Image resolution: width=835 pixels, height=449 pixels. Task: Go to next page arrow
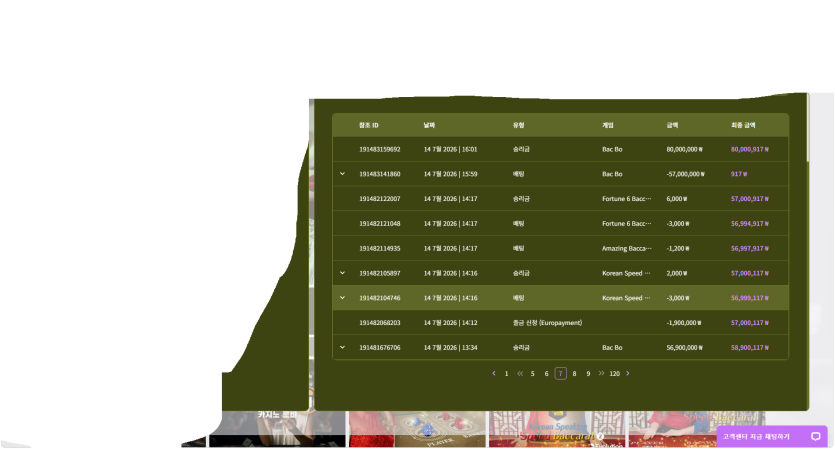click(628, 373)
